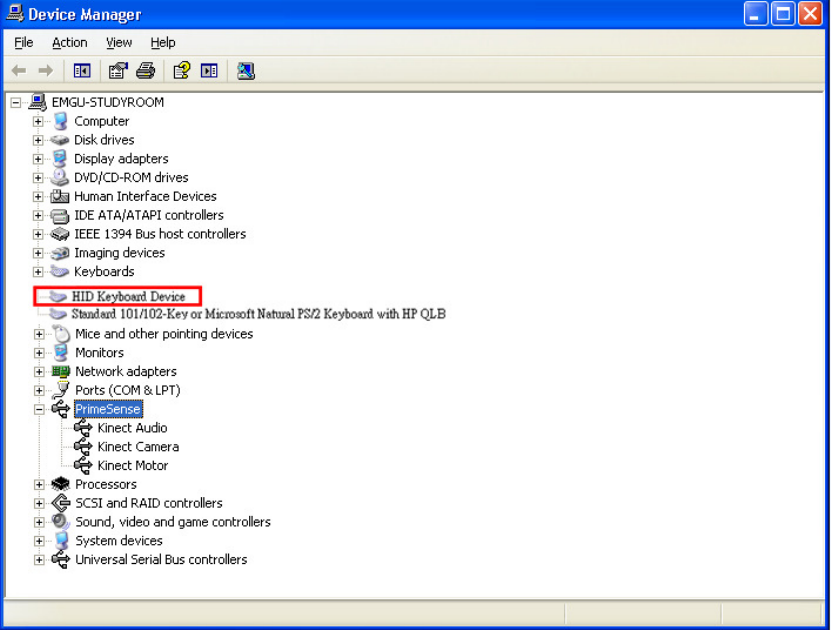This screenshot has width=831, height=630.
Task: Click the IEEE 1394 controllers icon
Action: (x=60, y=234)
